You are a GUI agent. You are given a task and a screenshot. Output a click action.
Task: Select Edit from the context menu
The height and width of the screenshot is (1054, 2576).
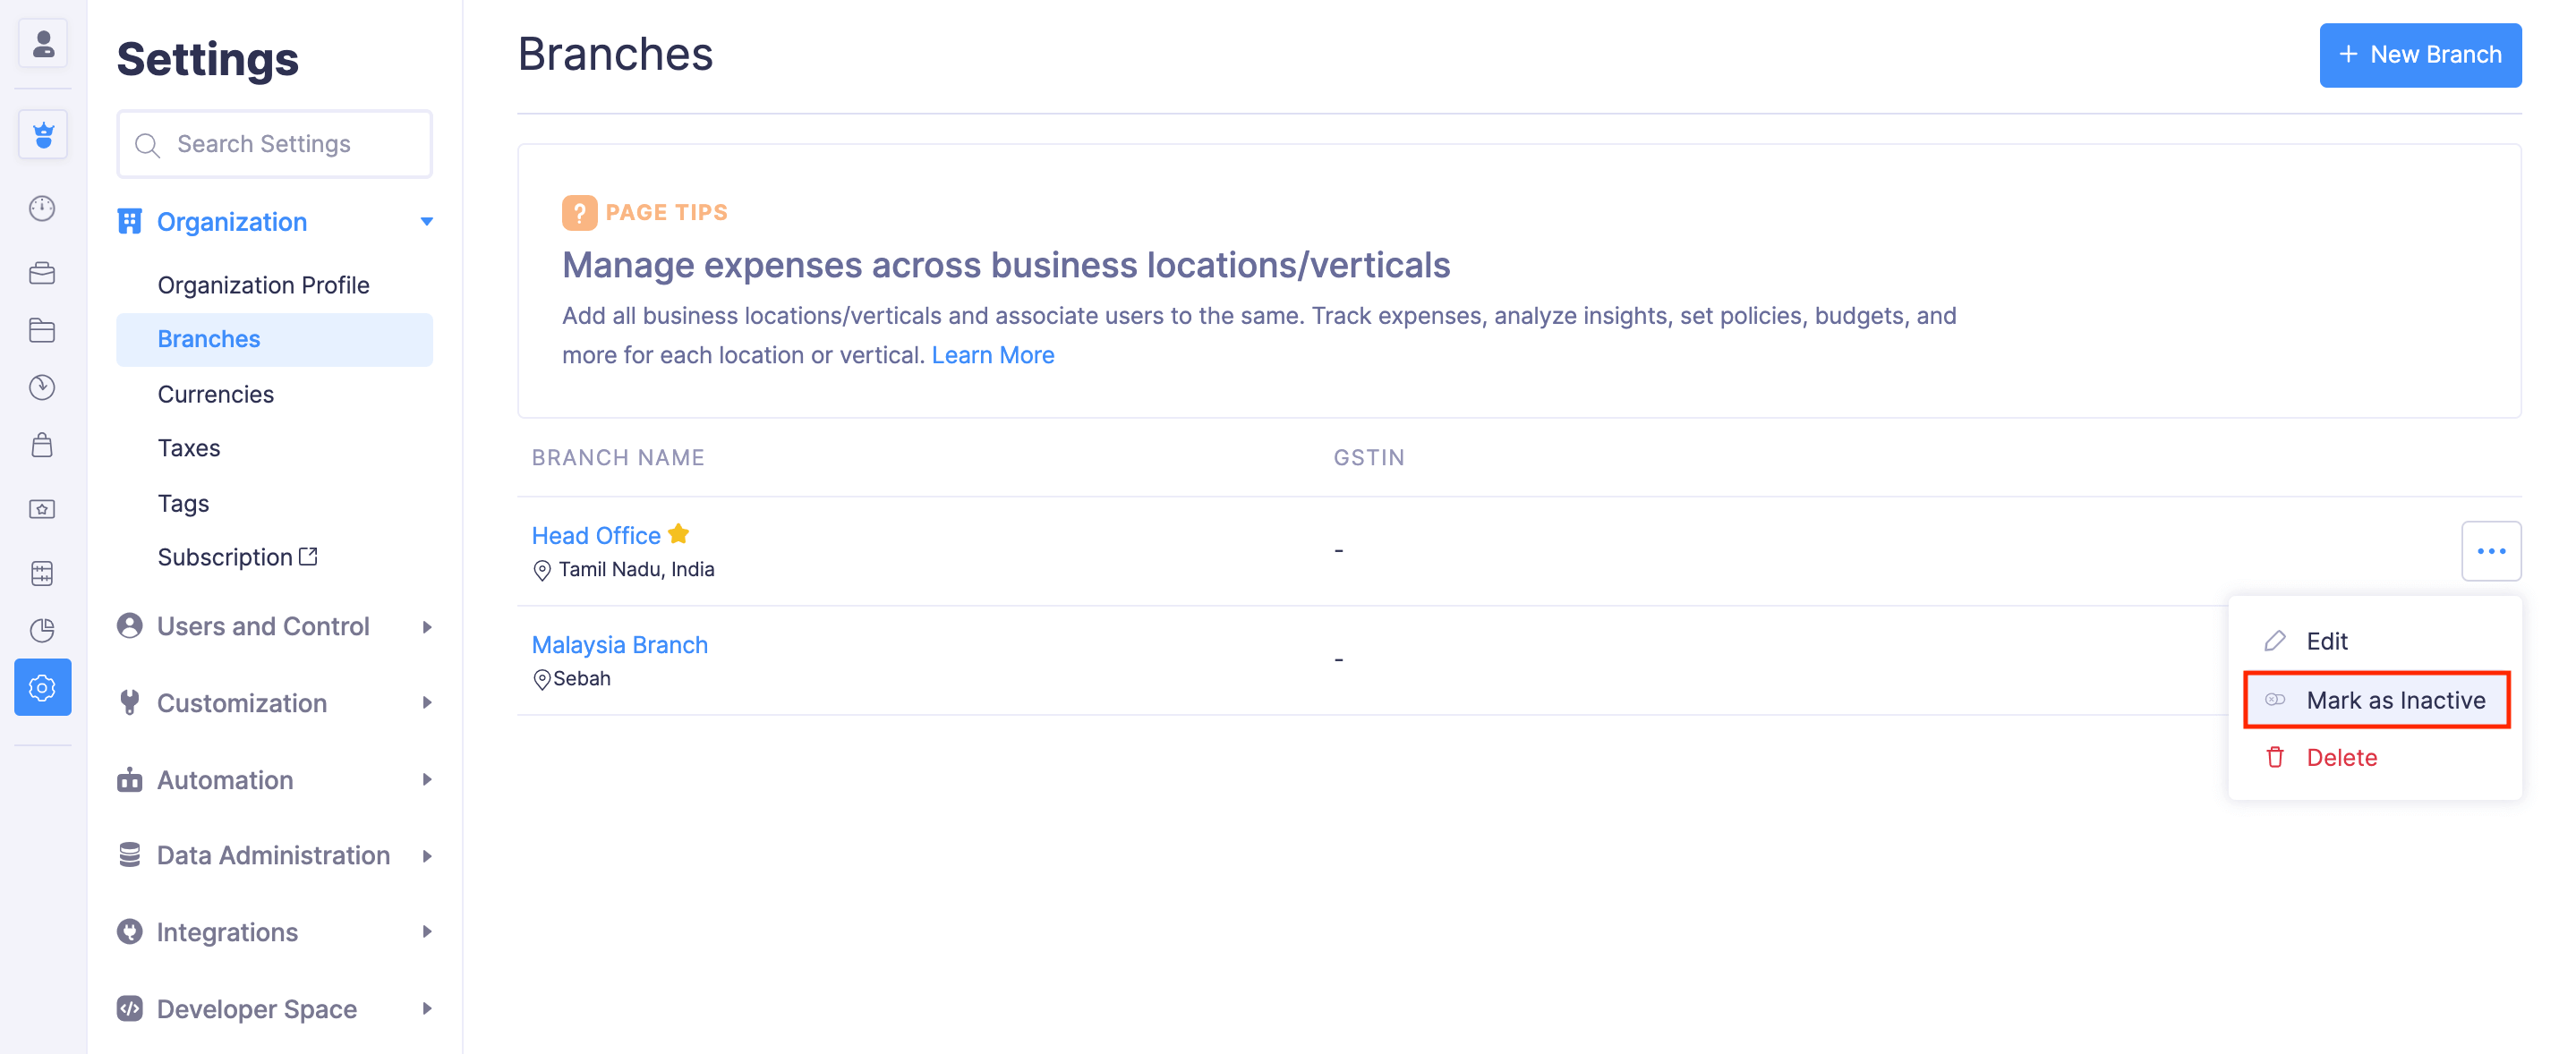click(x=2326, y=641)
